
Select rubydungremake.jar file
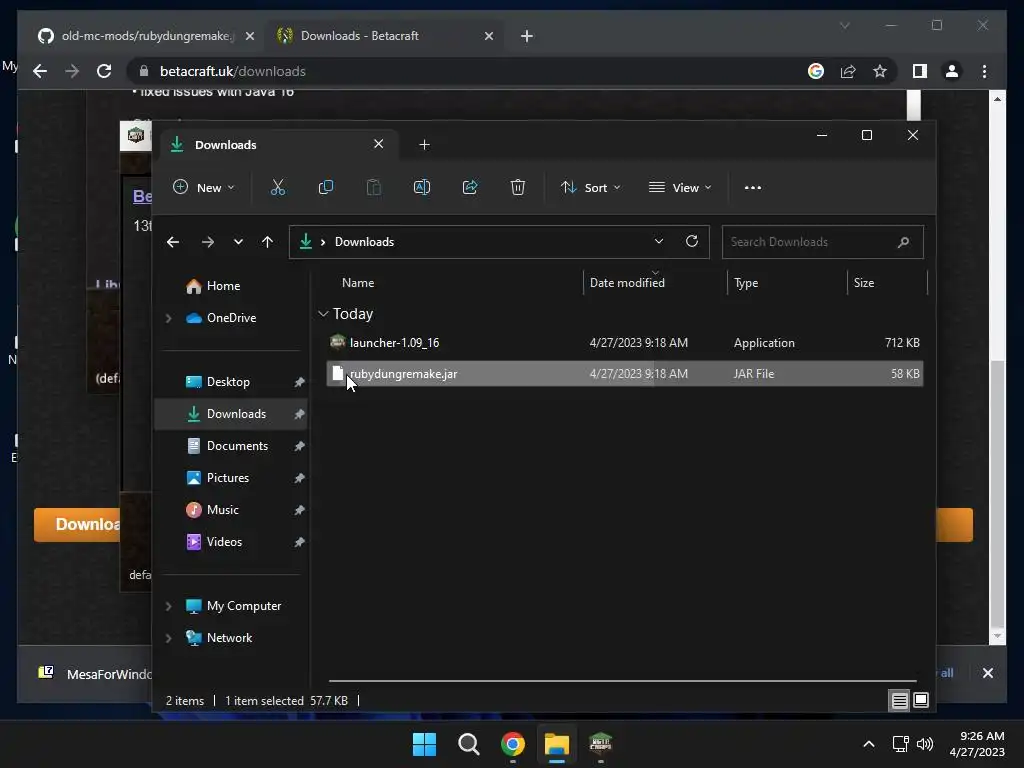[x=624, y=374]
